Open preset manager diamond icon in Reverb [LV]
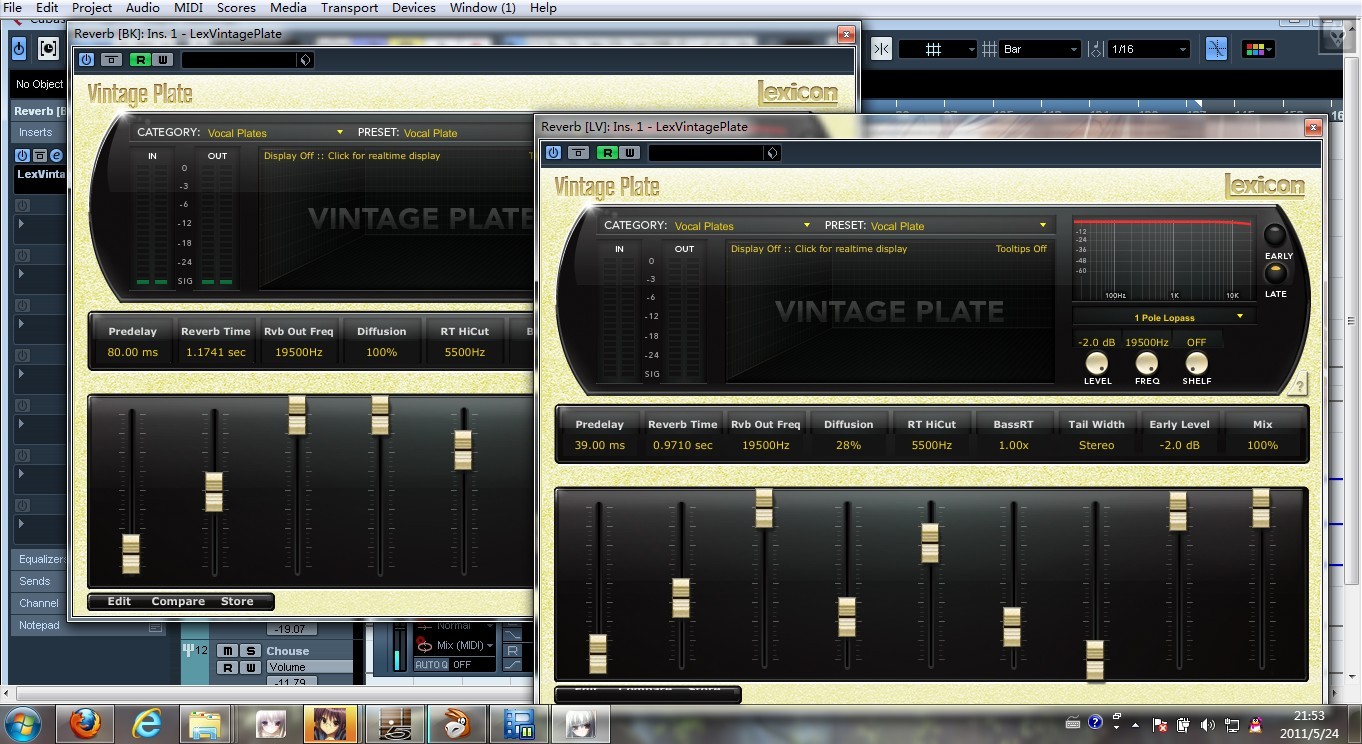The height and width of the screenshot is (744, 1362). [x=772, y=153]
